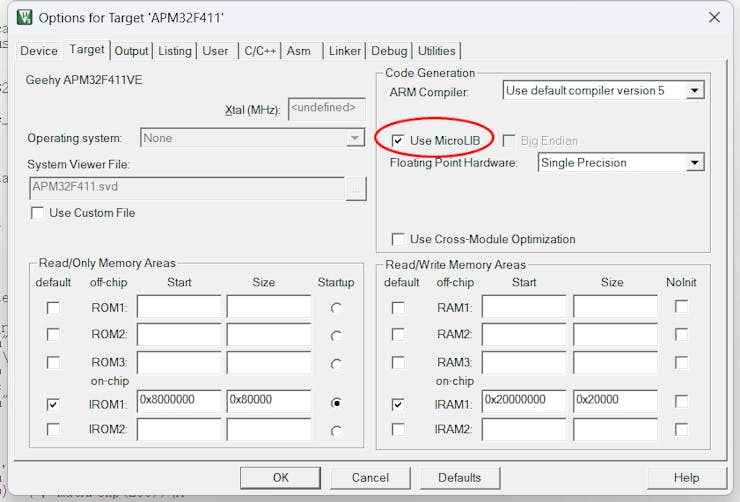Open the Debug tab

389,51
